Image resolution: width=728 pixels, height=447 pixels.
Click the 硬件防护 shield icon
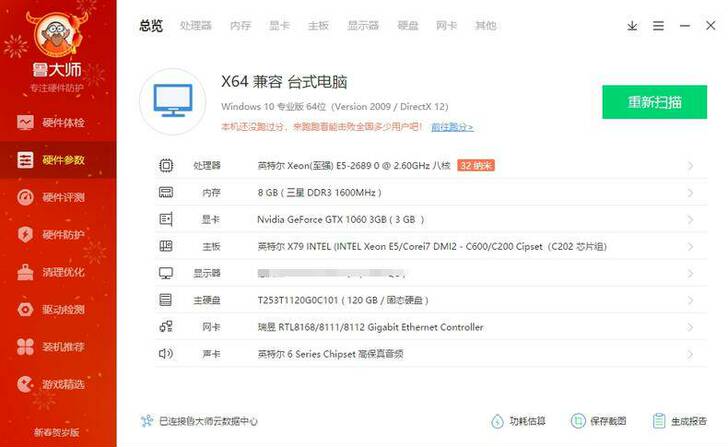tap(25, 234)
